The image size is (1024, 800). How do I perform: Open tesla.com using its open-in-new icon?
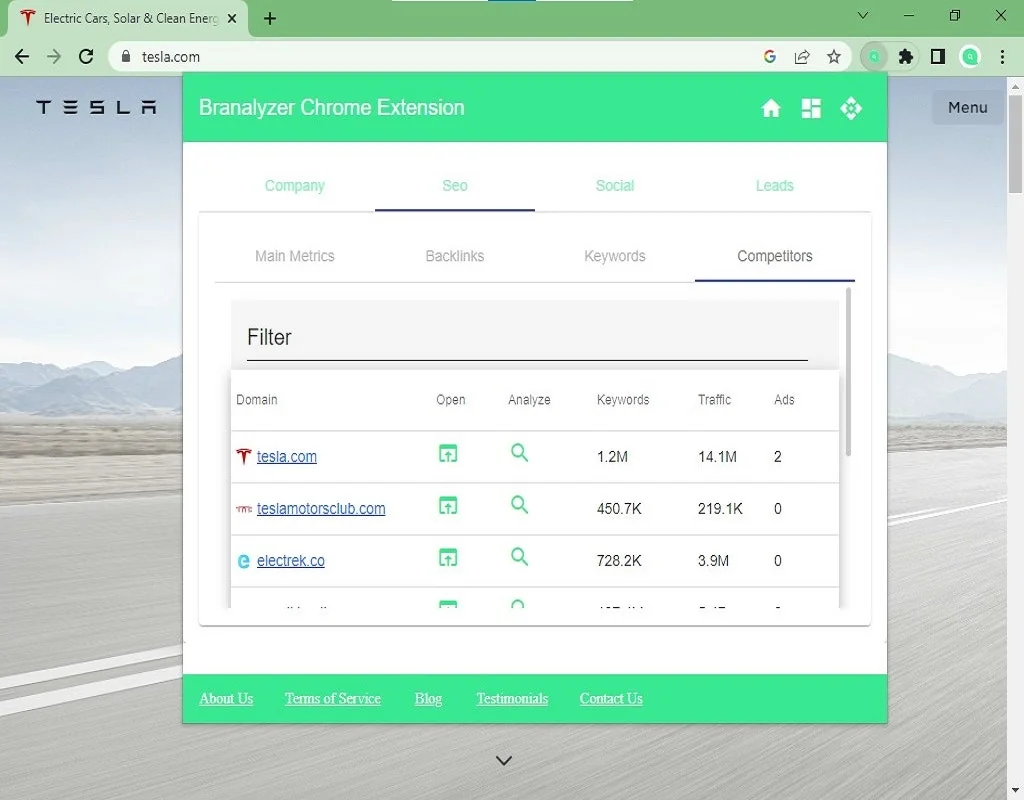447,453
